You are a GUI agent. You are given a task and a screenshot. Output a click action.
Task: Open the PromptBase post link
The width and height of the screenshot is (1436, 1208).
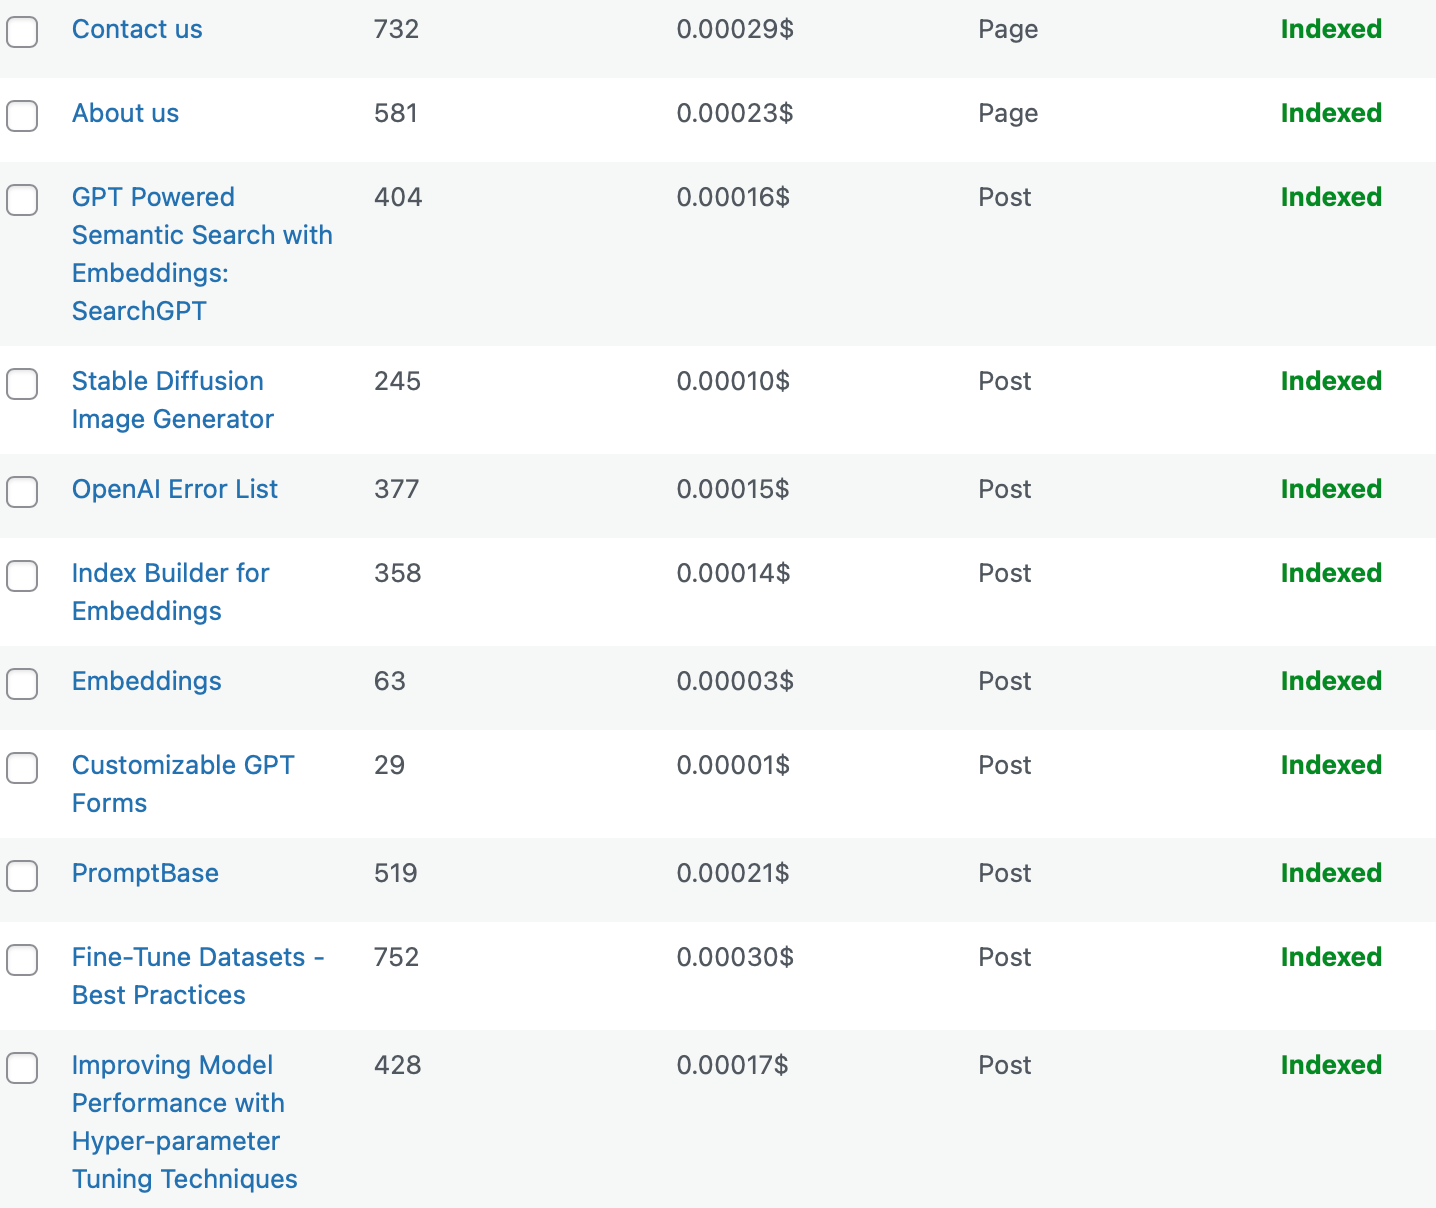click(145, 874)
